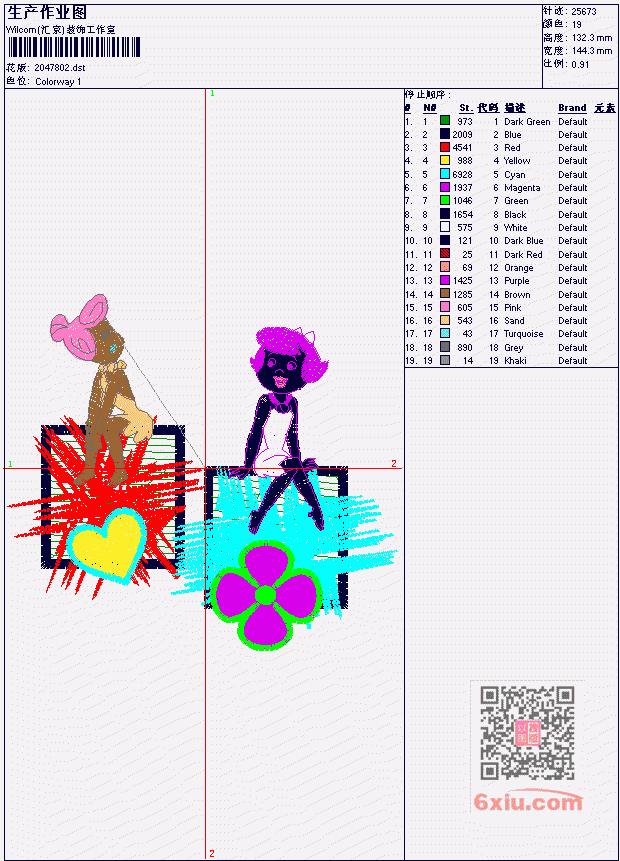Select the purple four-petal flower motif

point(266,595)
